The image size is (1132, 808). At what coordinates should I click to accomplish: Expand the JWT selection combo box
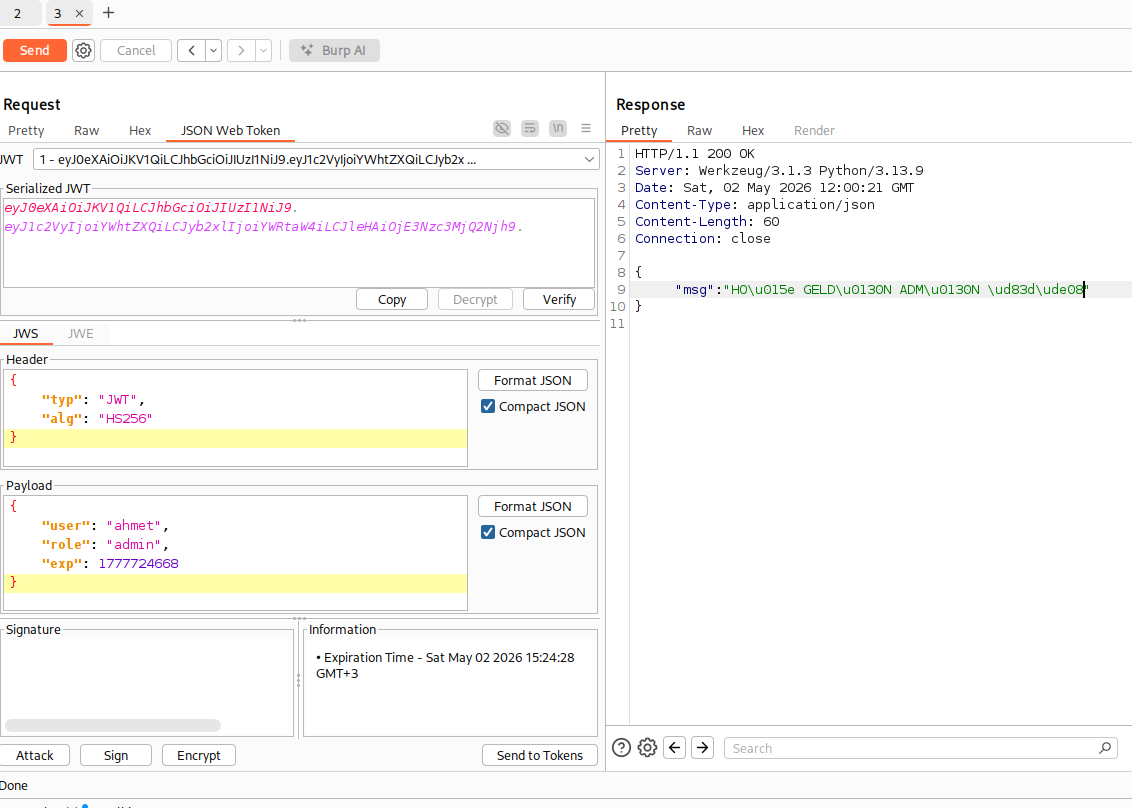[x=316, y=160]
